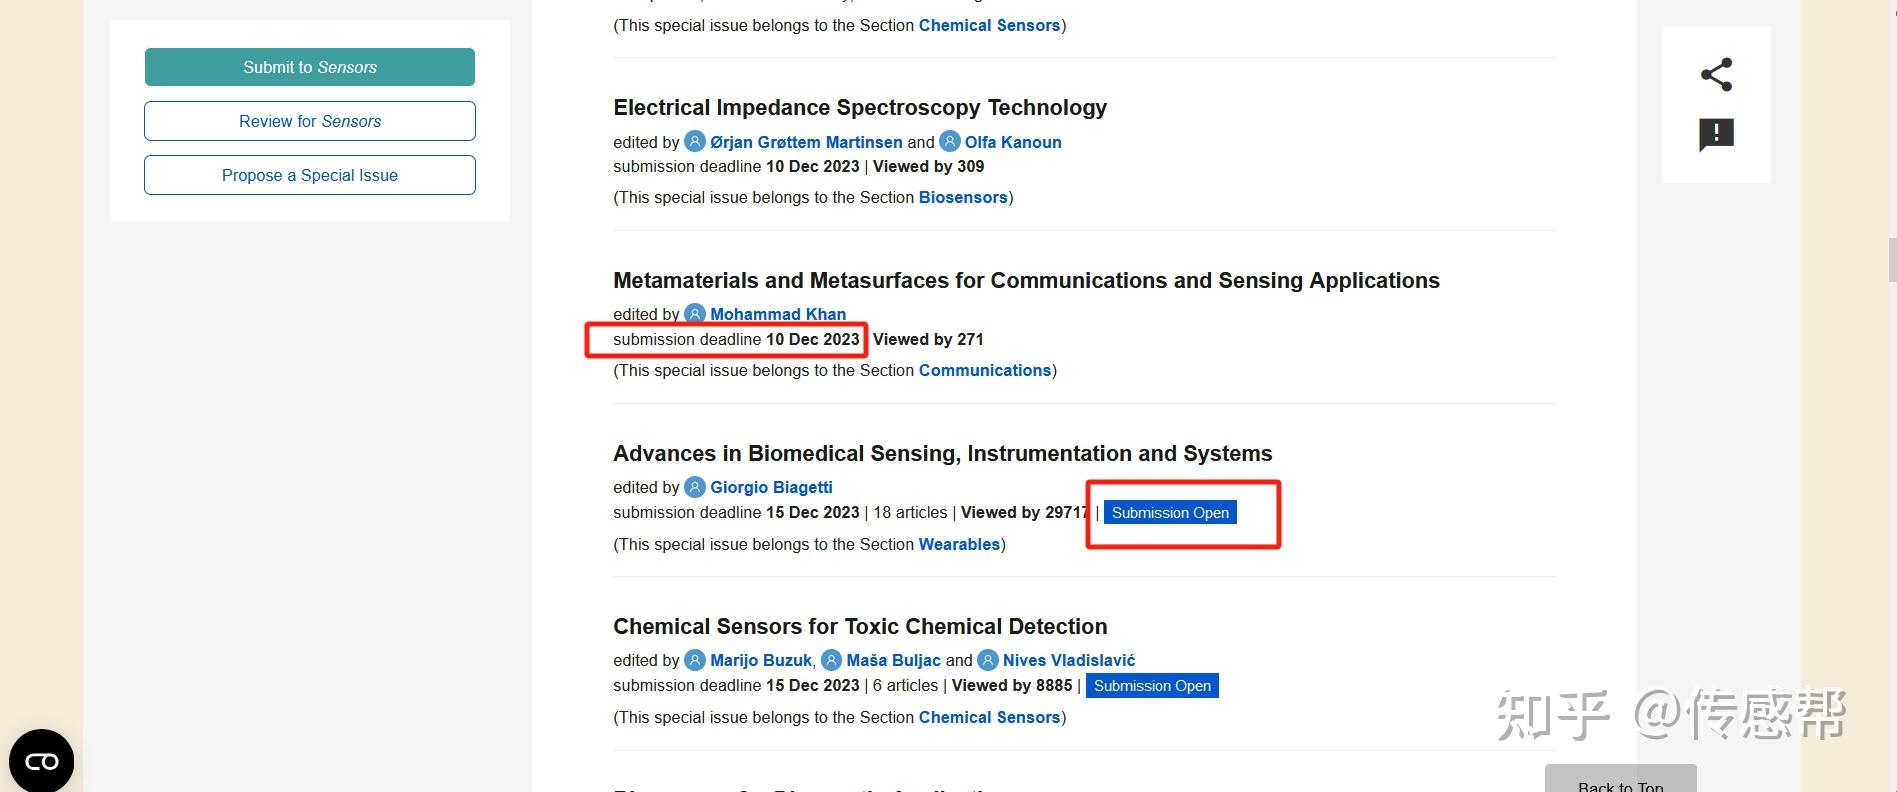
Task: Click the profile icon beside Giorgio Biagetti
Action: pos(695,487)
